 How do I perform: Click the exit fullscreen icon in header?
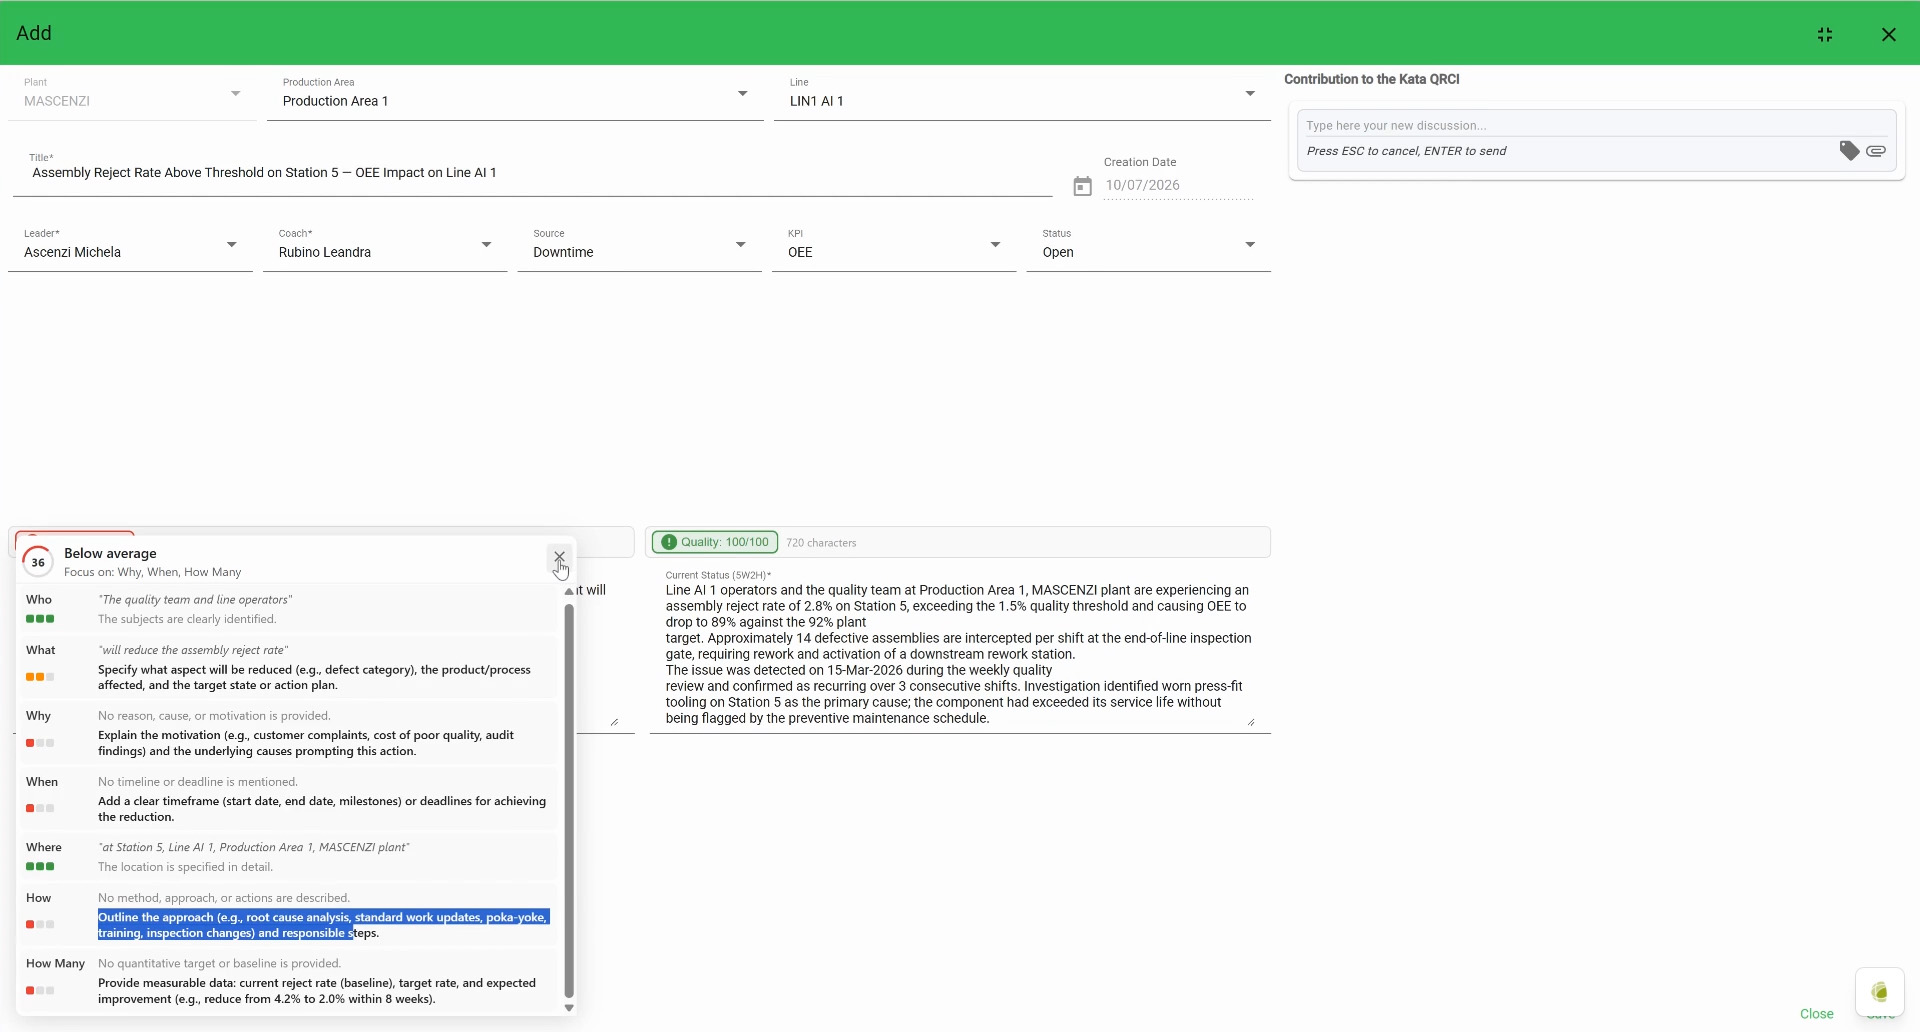coord(1825,35)
